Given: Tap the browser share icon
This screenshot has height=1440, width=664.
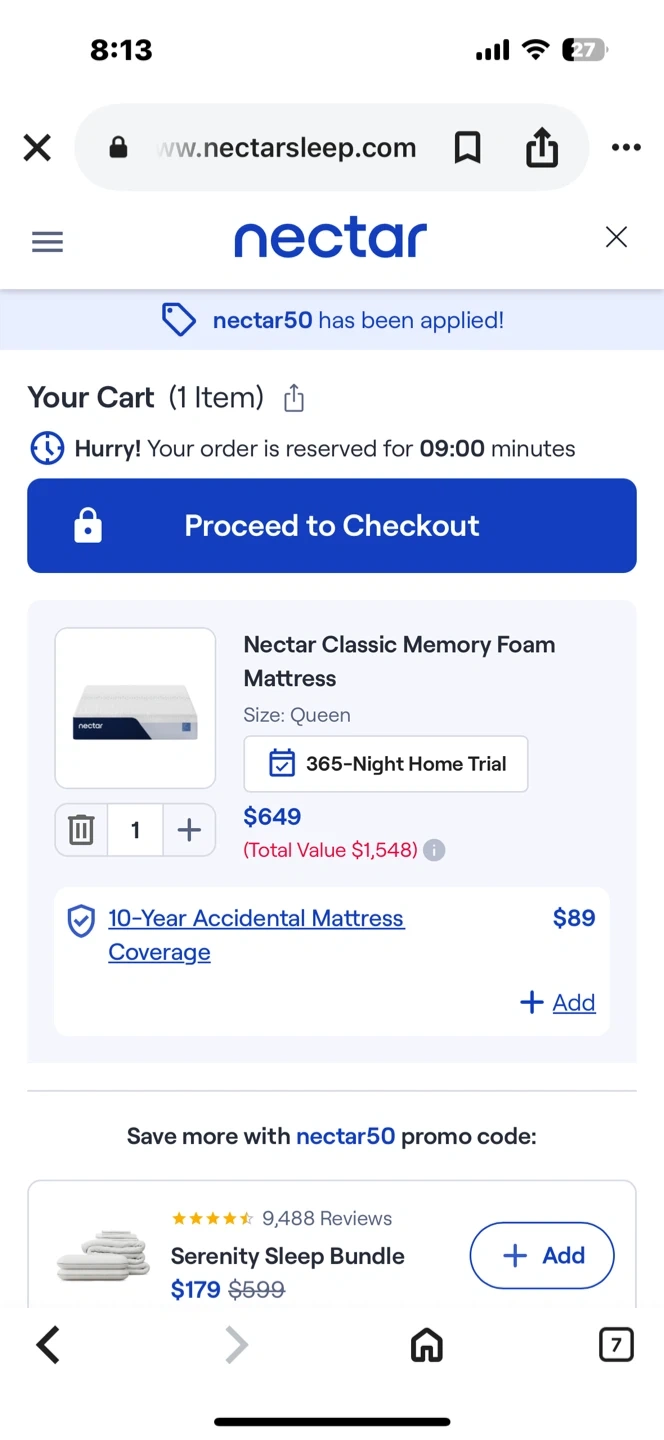Looking at the screenshot, I should click(541, 149).
